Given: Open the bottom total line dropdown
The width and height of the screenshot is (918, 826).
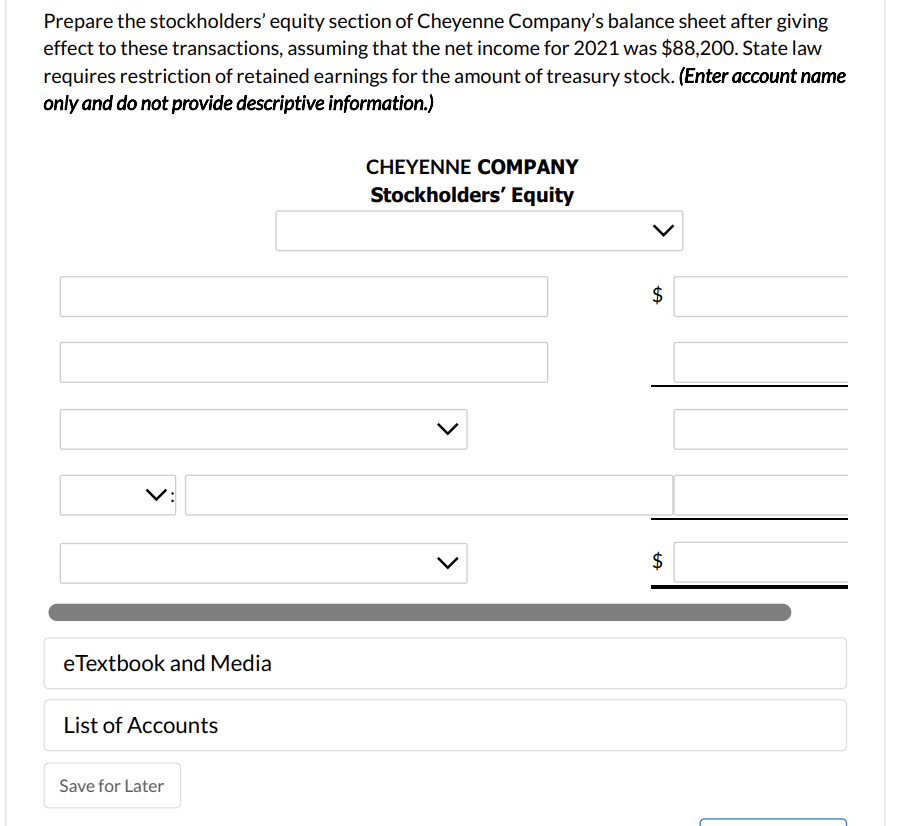Looking at the screenshot, I should pos(263,562).
